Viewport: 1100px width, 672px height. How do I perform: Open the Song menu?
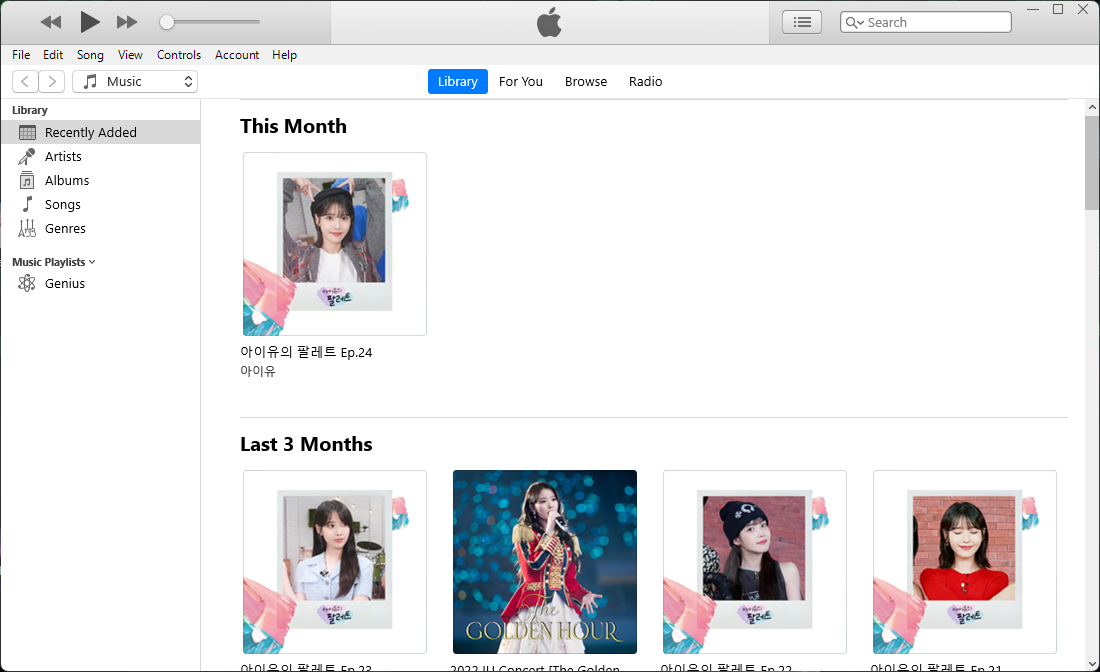90,55
